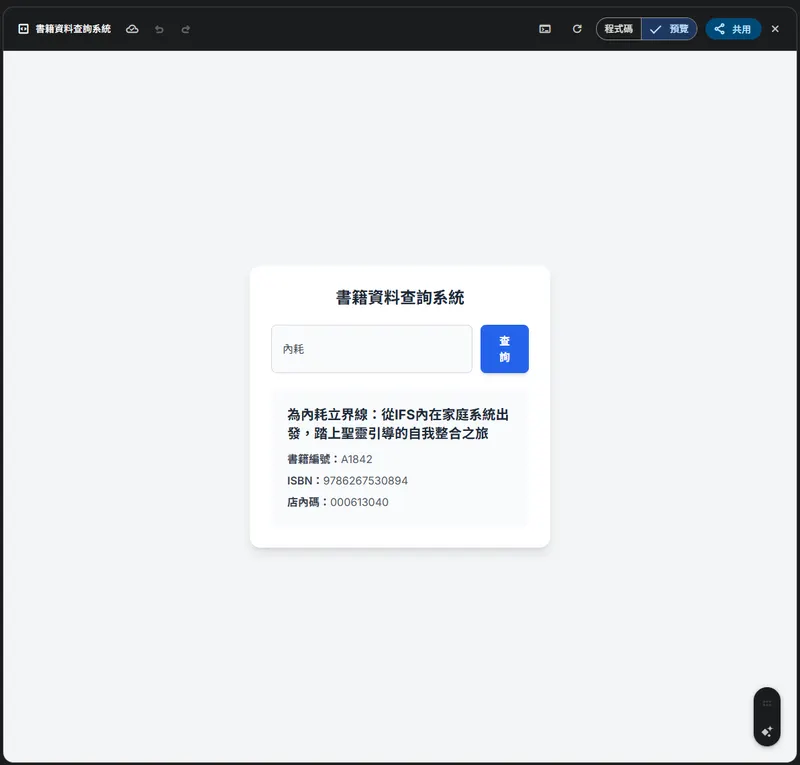
Task: Click the grid dots handle above sparkle icon
Action: pos(767,704)
